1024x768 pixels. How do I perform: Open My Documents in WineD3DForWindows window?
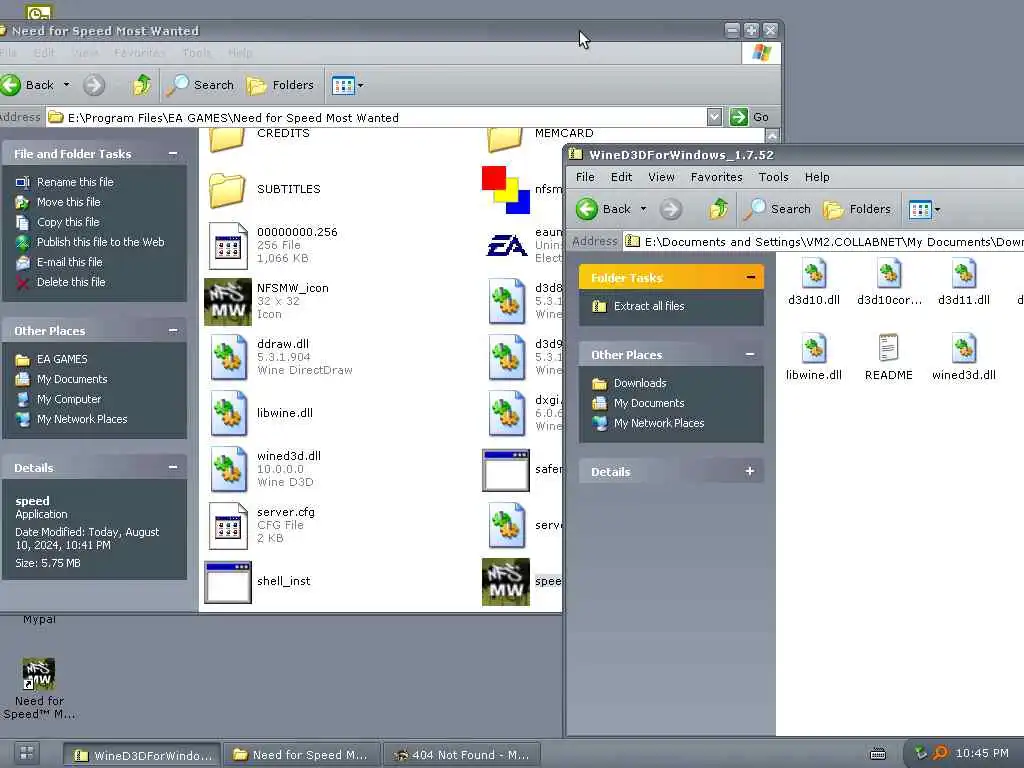tap(648, 404)
